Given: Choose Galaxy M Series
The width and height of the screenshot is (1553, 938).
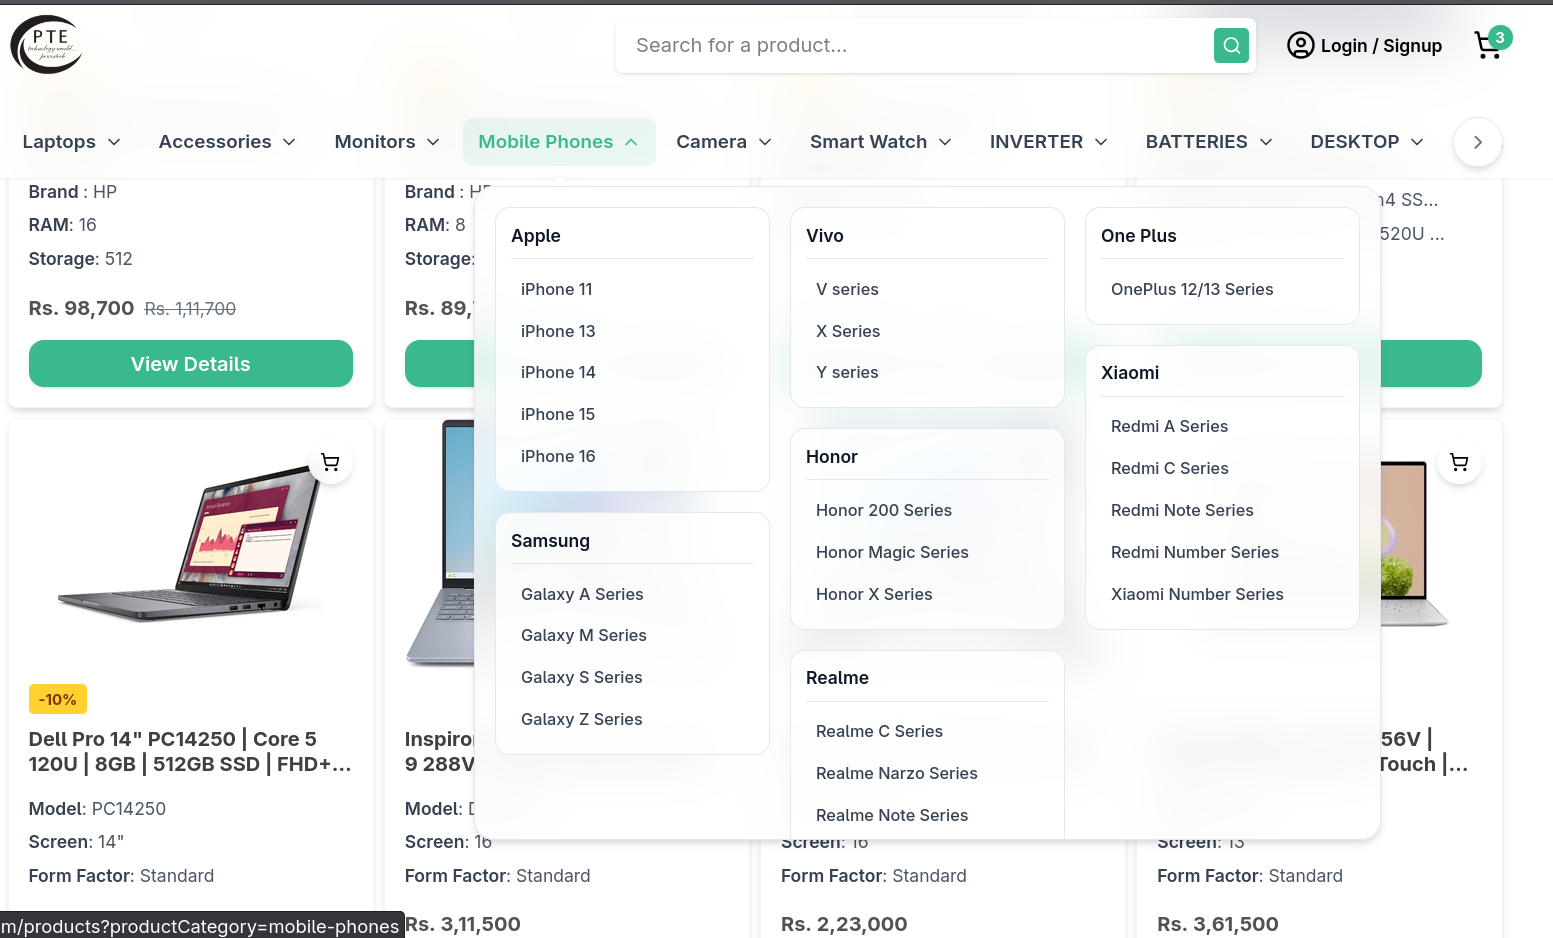Looking at the screenshot, I should coord(584,635).
